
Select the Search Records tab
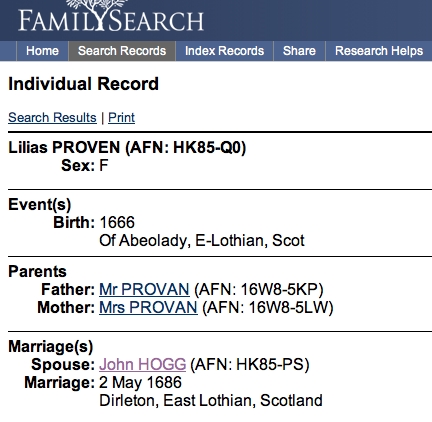tap(122, 51)
